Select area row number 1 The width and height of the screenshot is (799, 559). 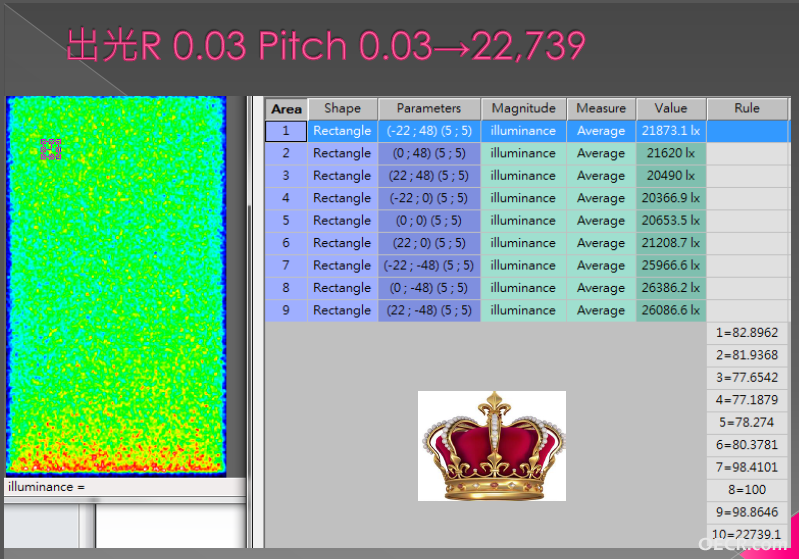(286, 131)
